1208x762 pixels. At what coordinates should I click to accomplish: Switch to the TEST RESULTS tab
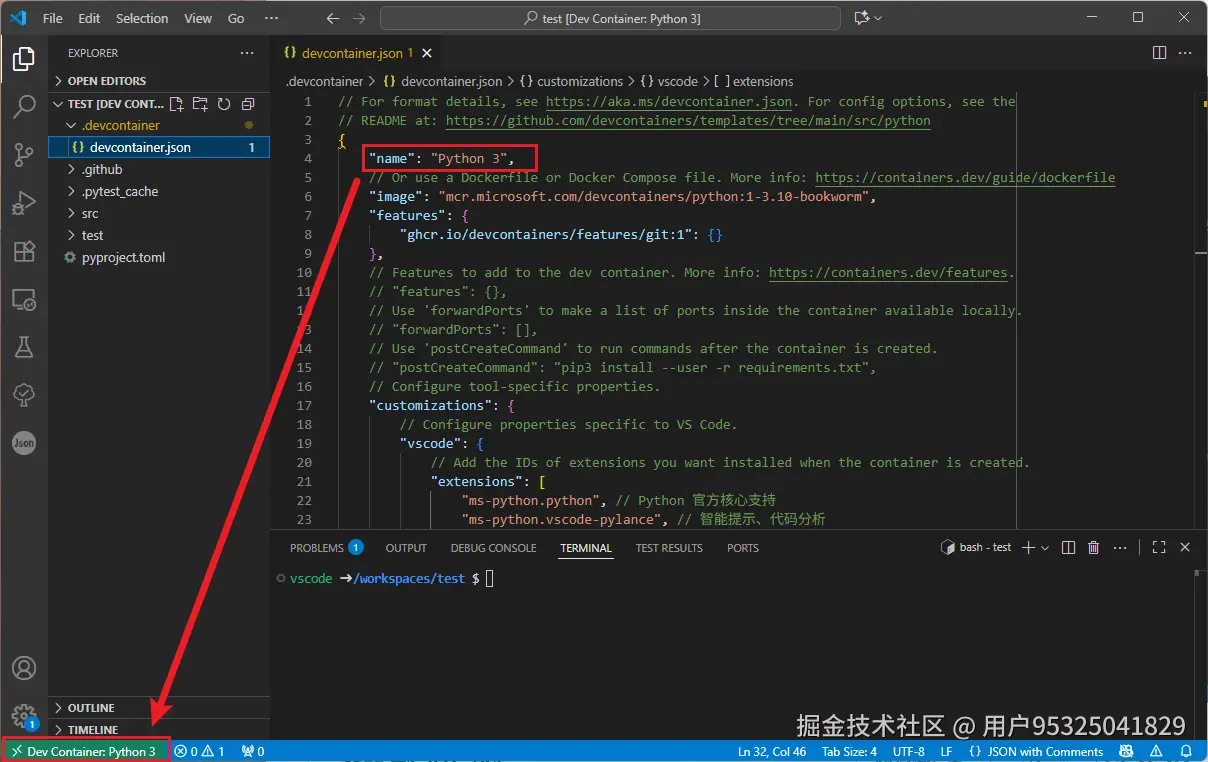tap(669, 548)
